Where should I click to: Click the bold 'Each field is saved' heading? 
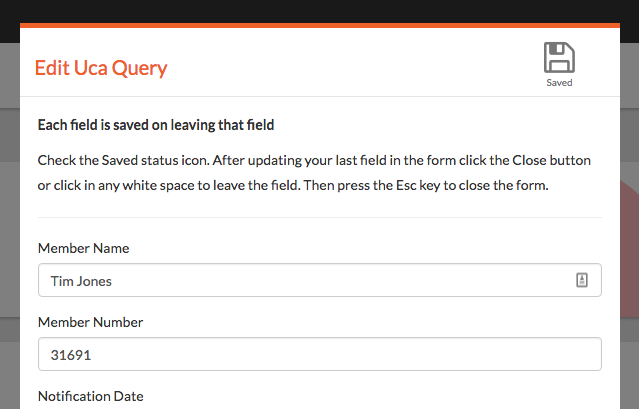pyautogui.click(x=156, y=125)
